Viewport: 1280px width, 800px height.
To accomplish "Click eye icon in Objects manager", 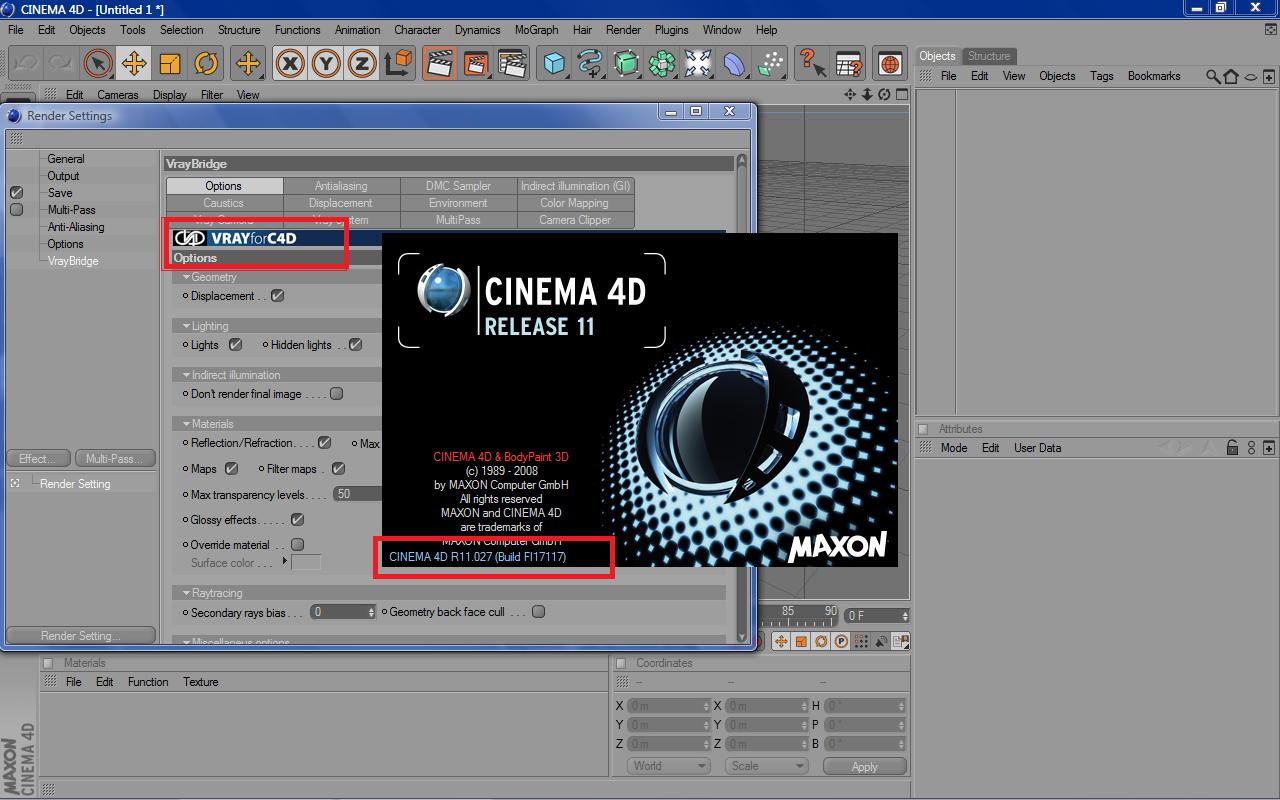I will [x=1250, y=76].
